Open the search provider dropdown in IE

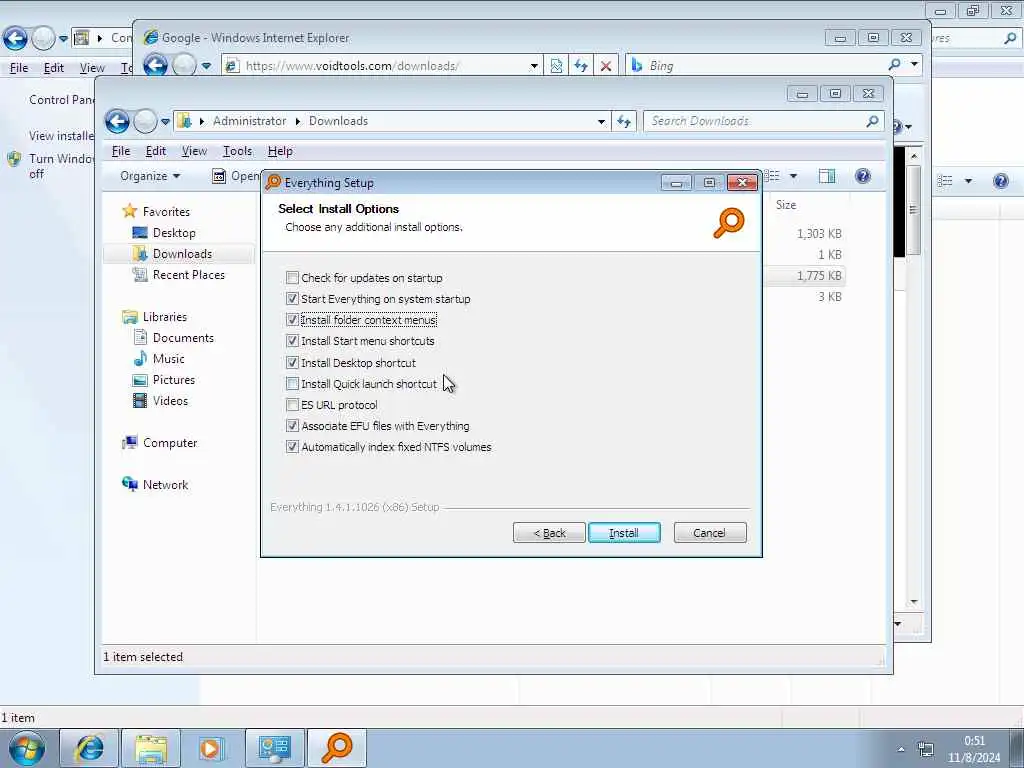(x=914, y=64)
